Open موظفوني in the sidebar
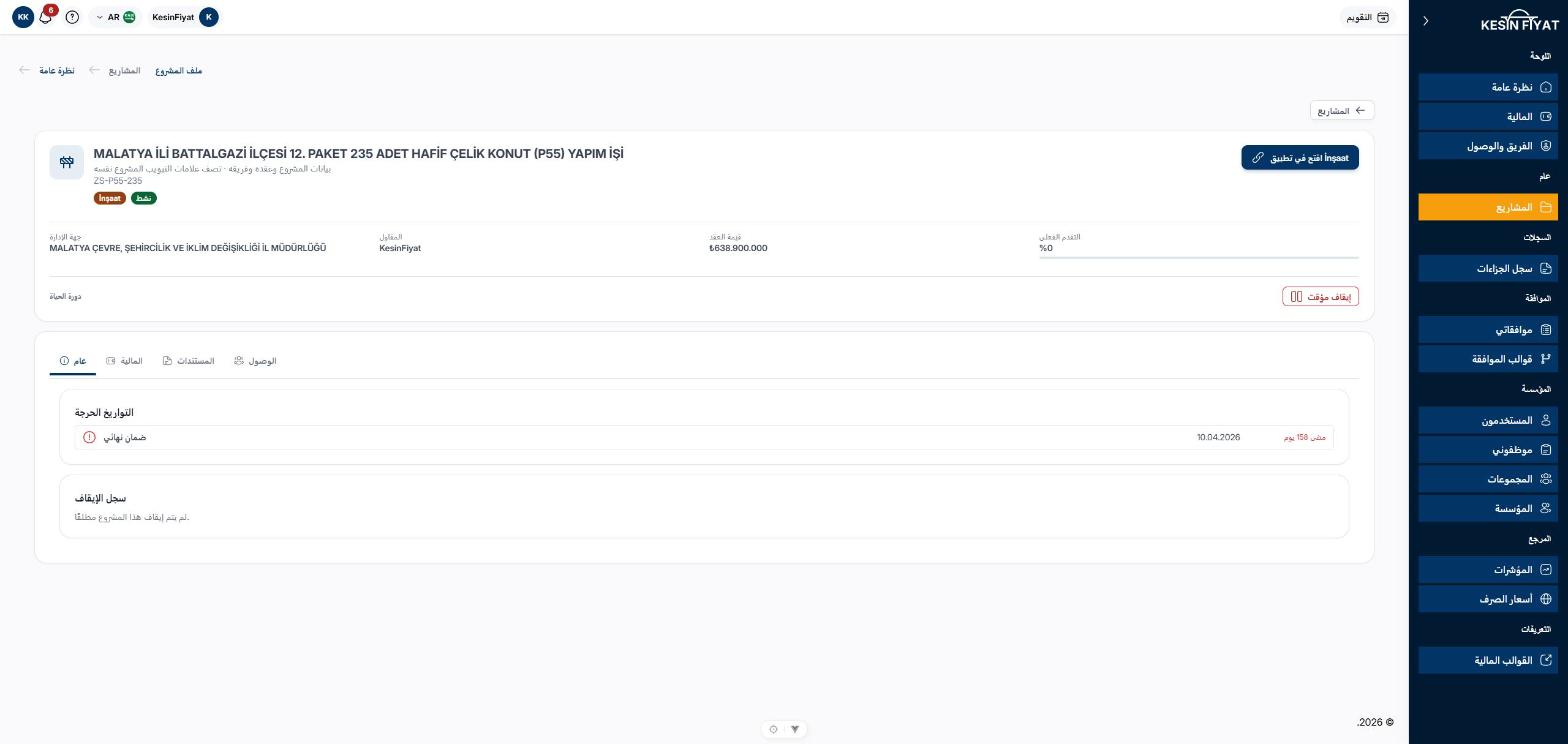 coord(1488,449)
